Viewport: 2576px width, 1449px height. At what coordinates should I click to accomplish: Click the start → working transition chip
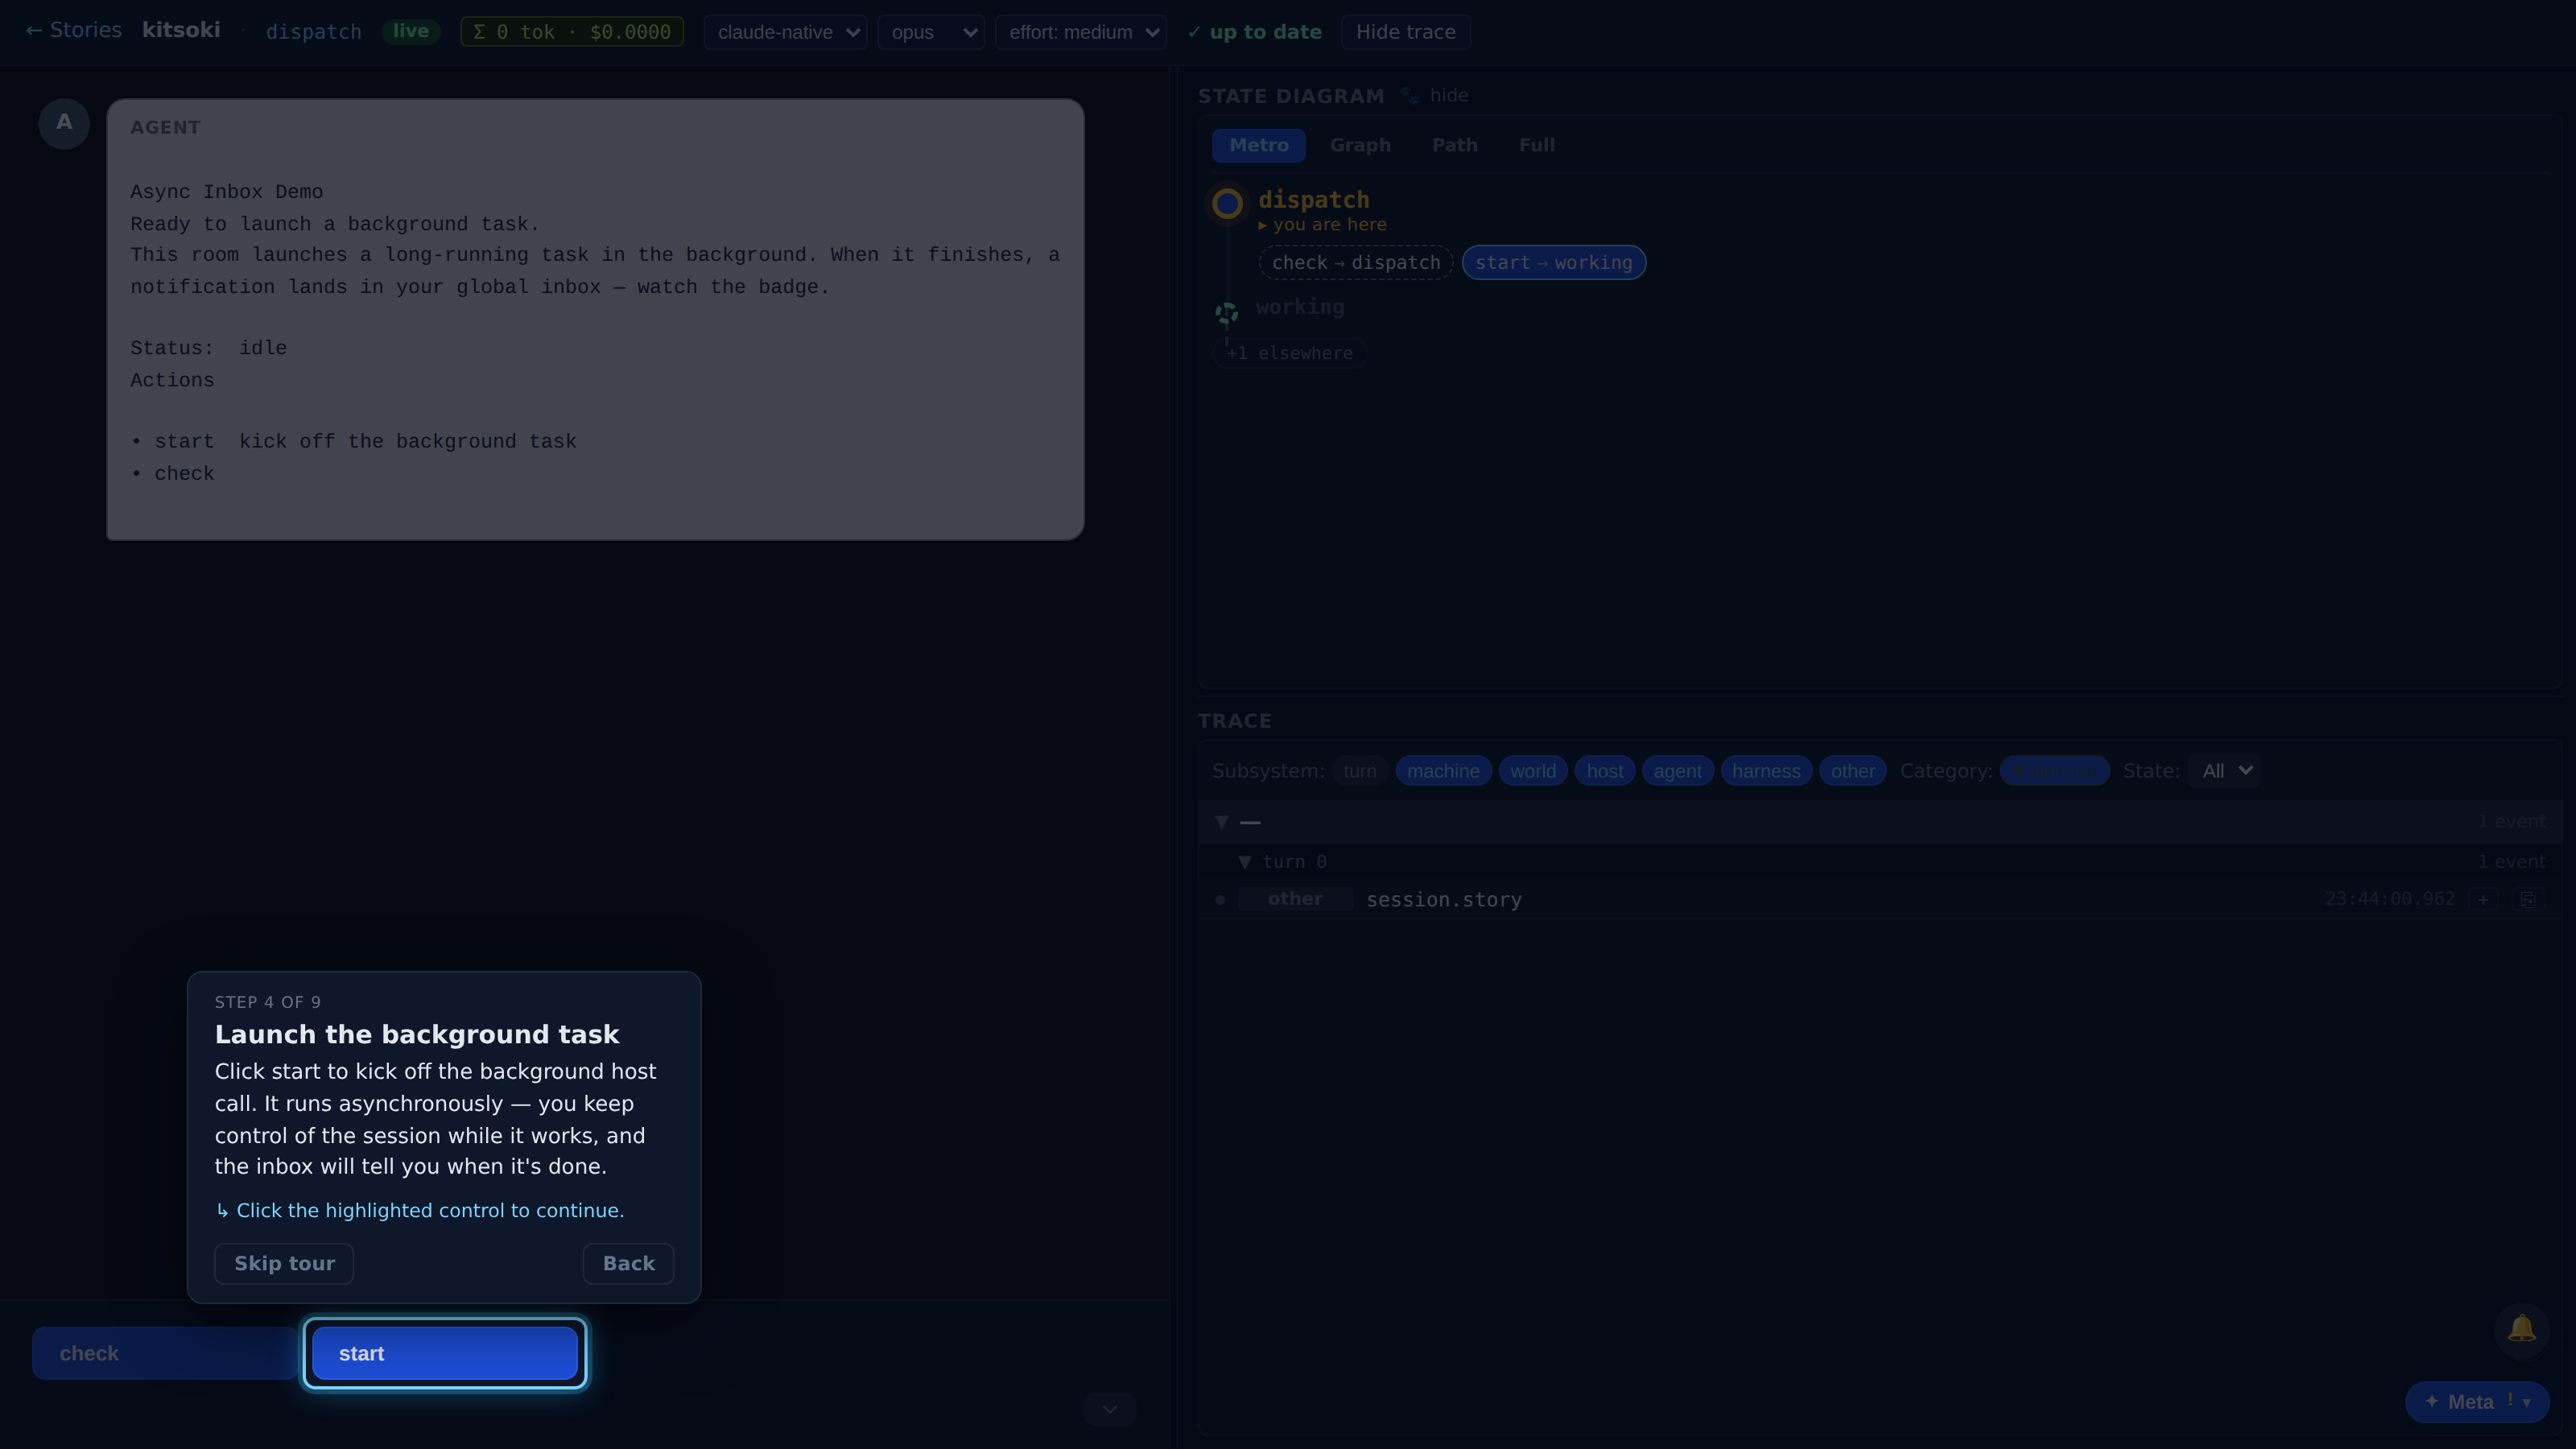[1553, 263]
